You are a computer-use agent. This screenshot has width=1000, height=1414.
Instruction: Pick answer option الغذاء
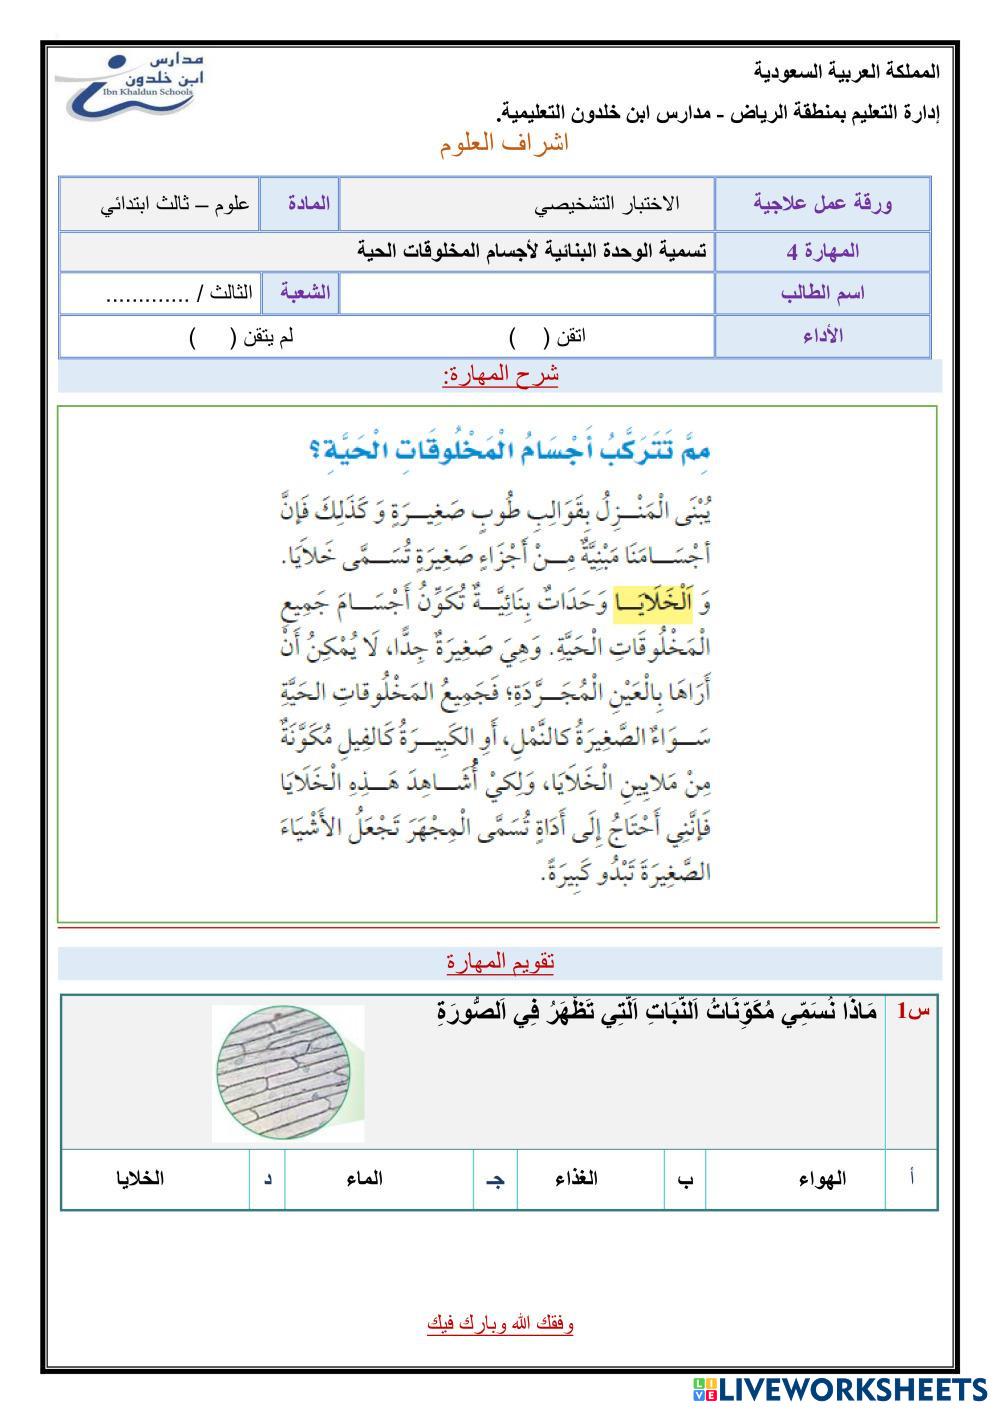(x=576, y=1178)
